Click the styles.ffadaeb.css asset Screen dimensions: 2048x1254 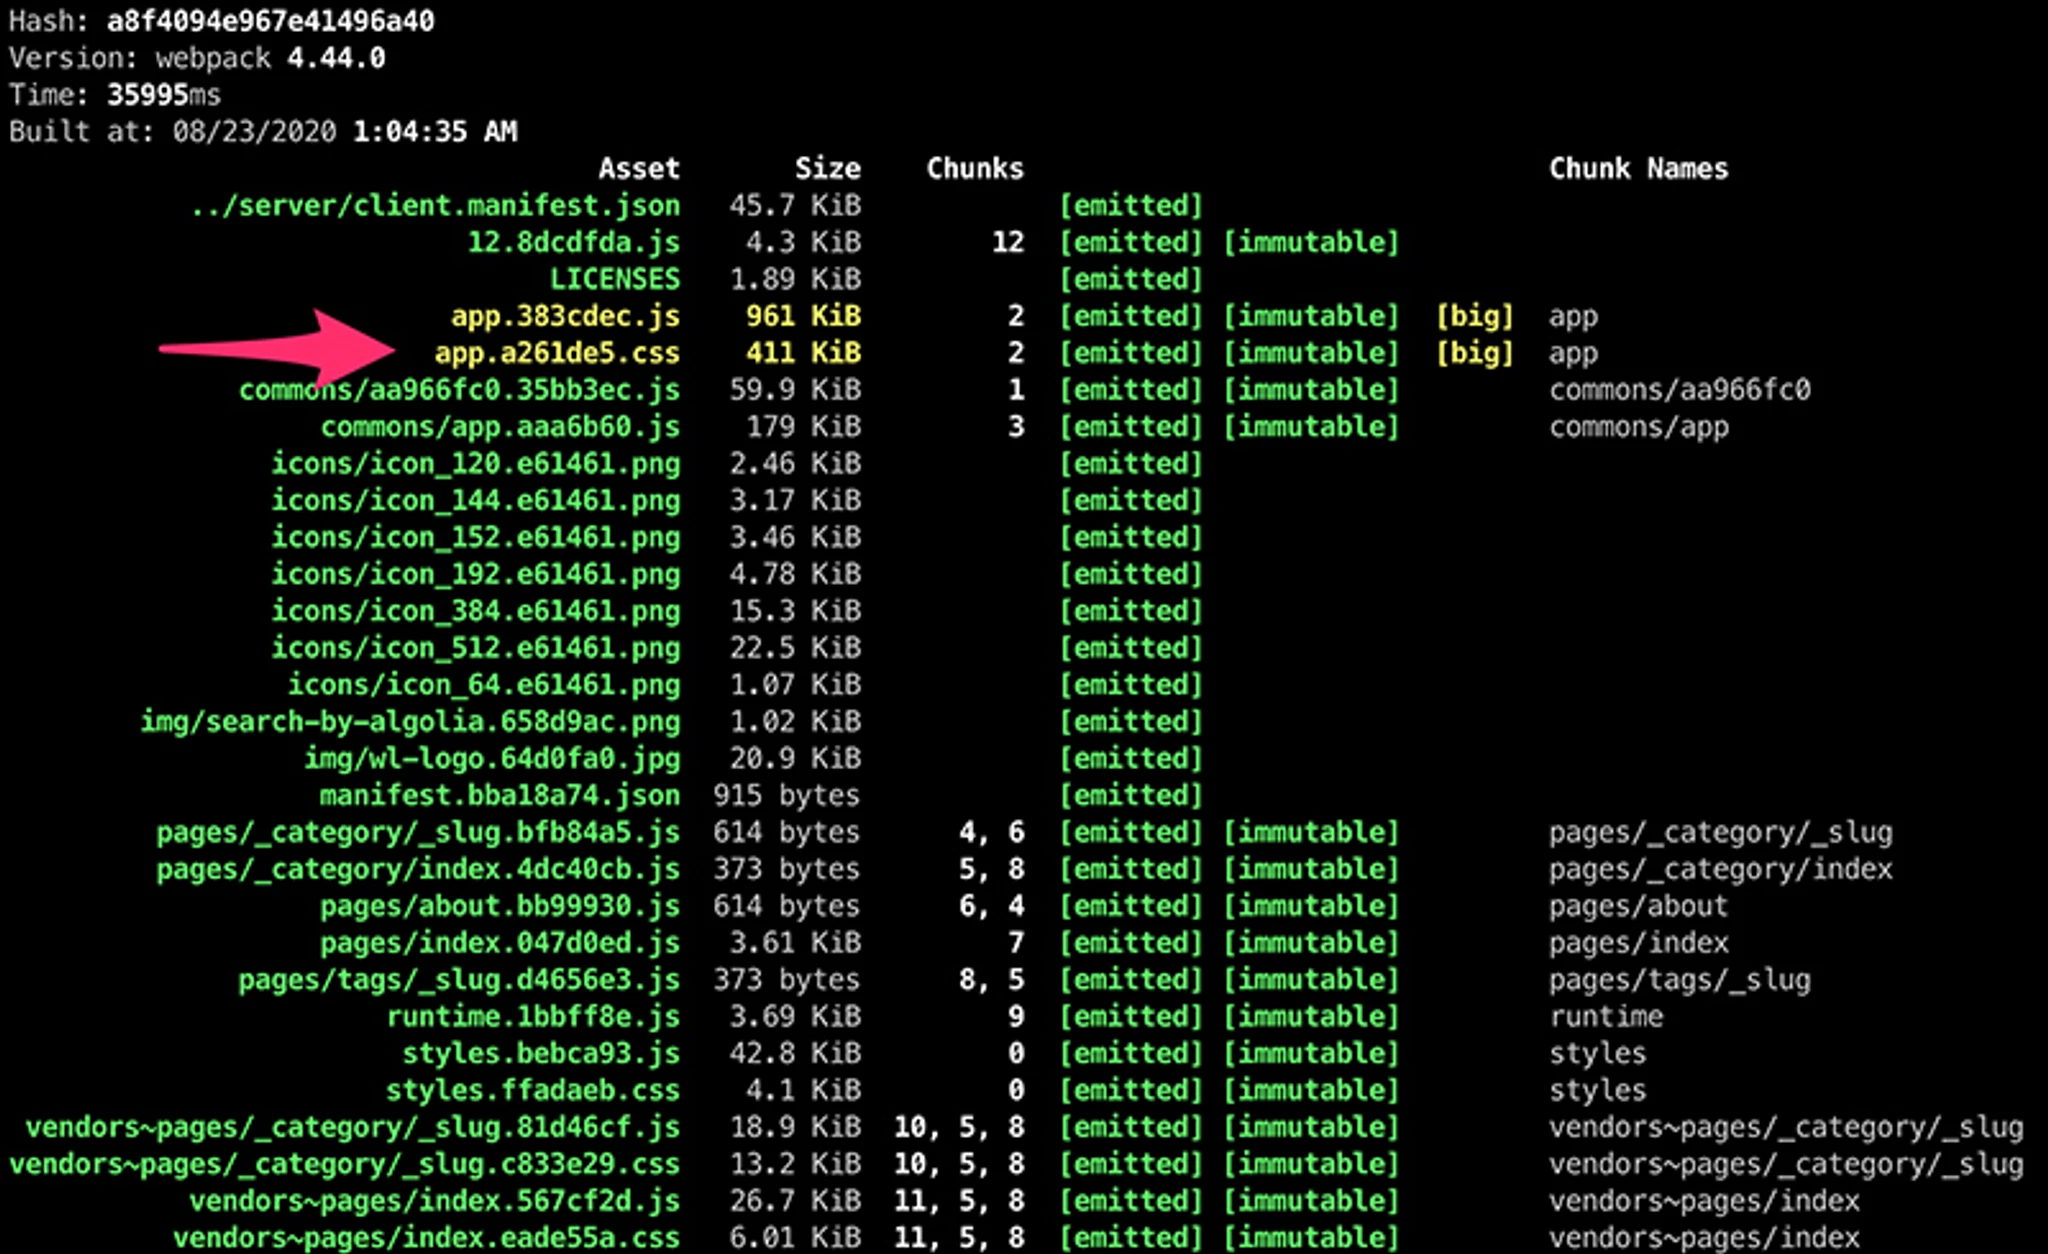tap(533, 1090)
